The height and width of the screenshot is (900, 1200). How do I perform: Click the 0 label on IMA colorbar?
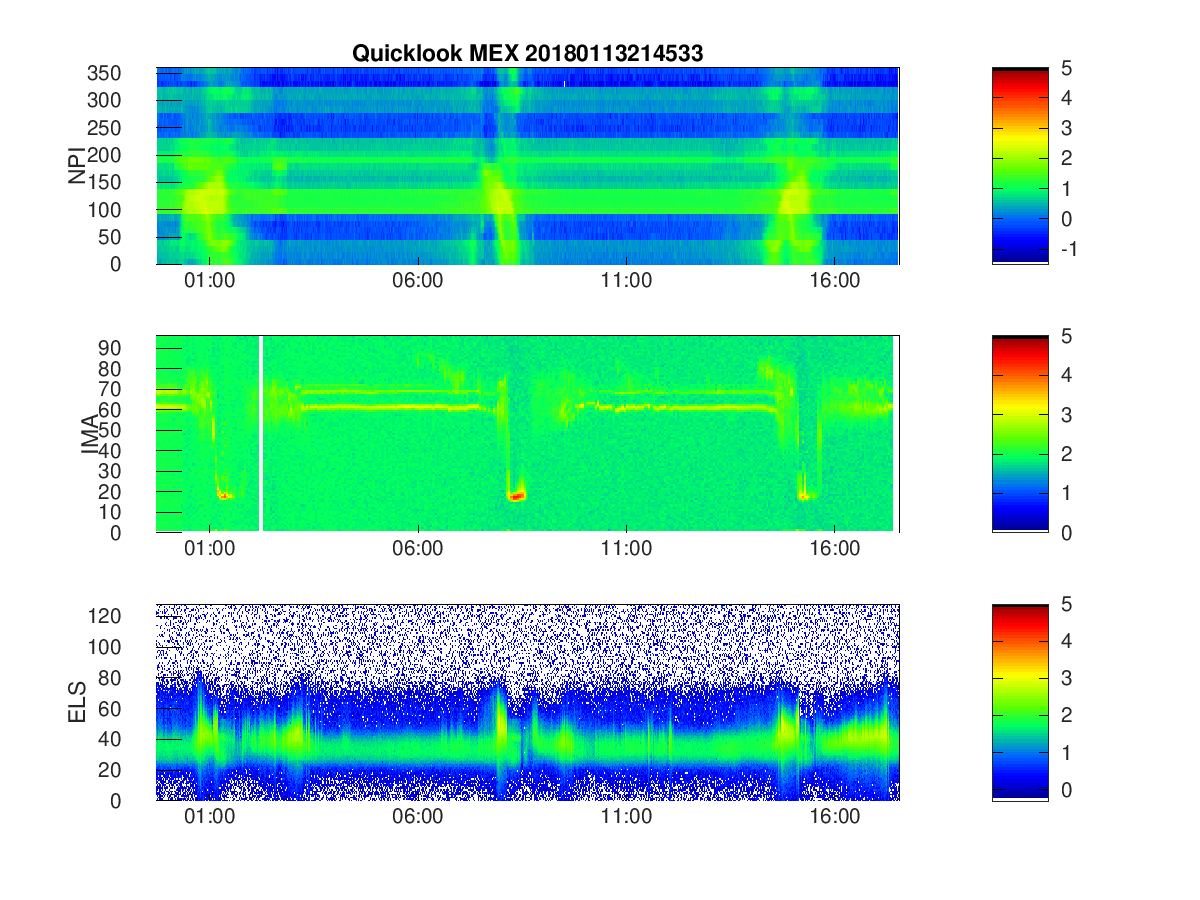click(1066, 532)
